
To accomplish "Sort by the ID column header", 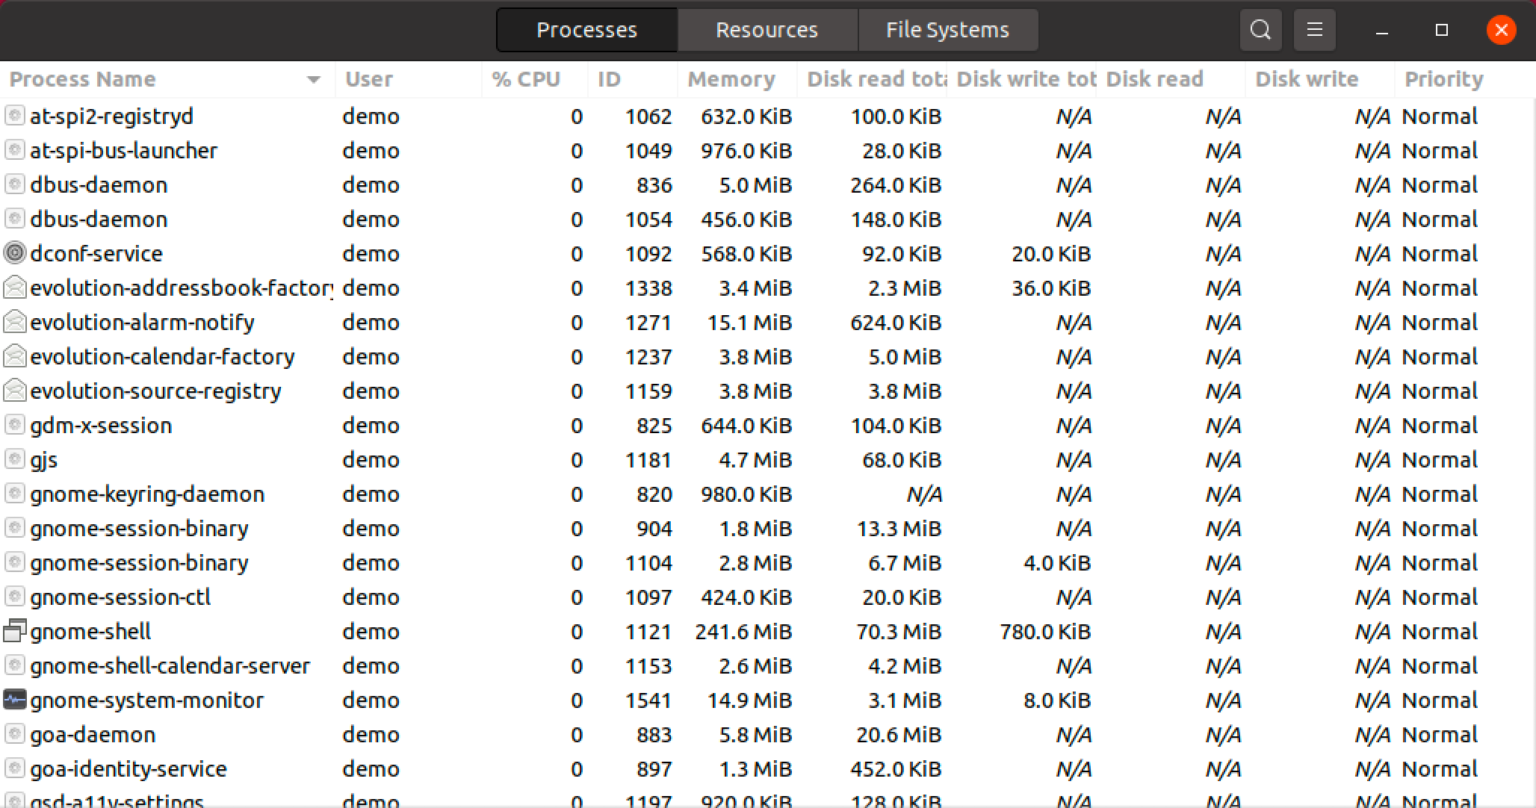I will [632, 79].
